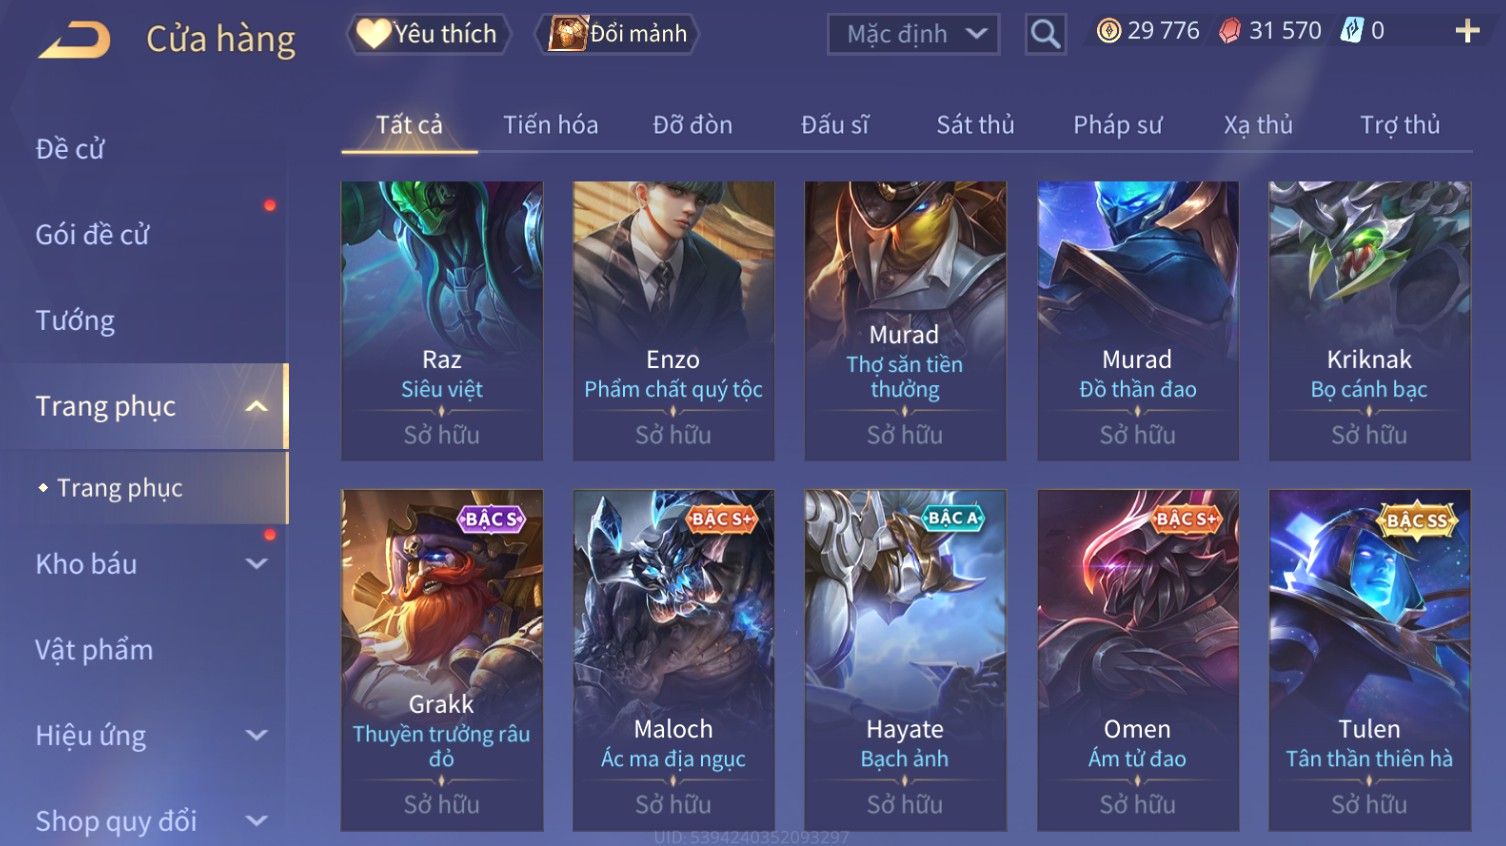Open Gói đề cử in sidebar
Image resolution: width=1506 pixels, height=846 pixels.
[x=92, y=235]
